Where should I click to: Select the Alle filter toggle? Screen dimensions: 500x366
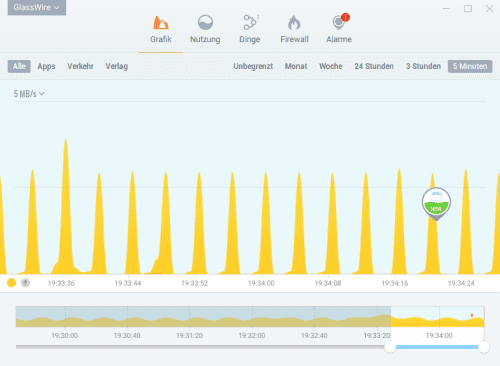19,66
